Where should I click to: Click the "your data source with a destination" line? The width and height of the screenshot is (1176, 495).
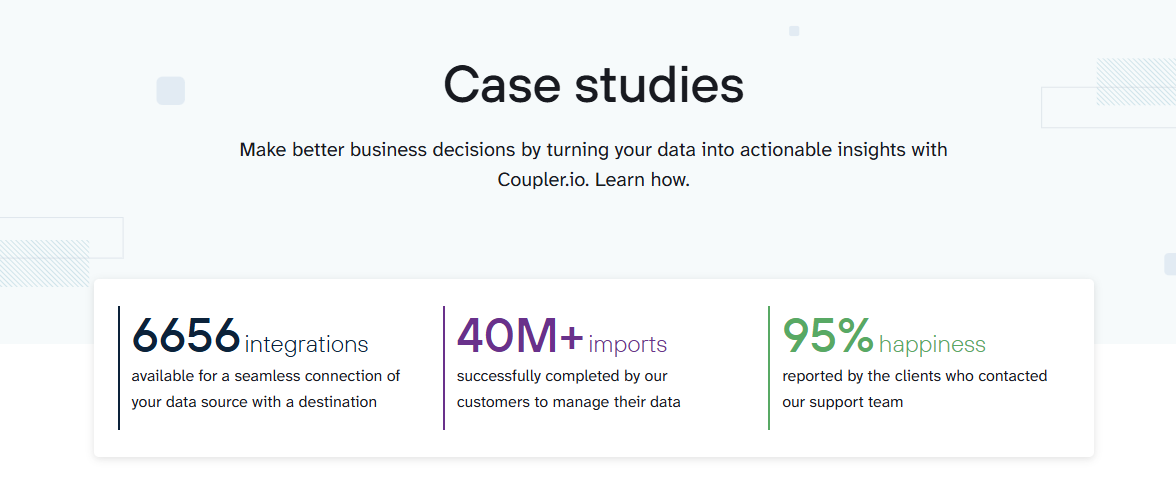click(x=254, y=402)
